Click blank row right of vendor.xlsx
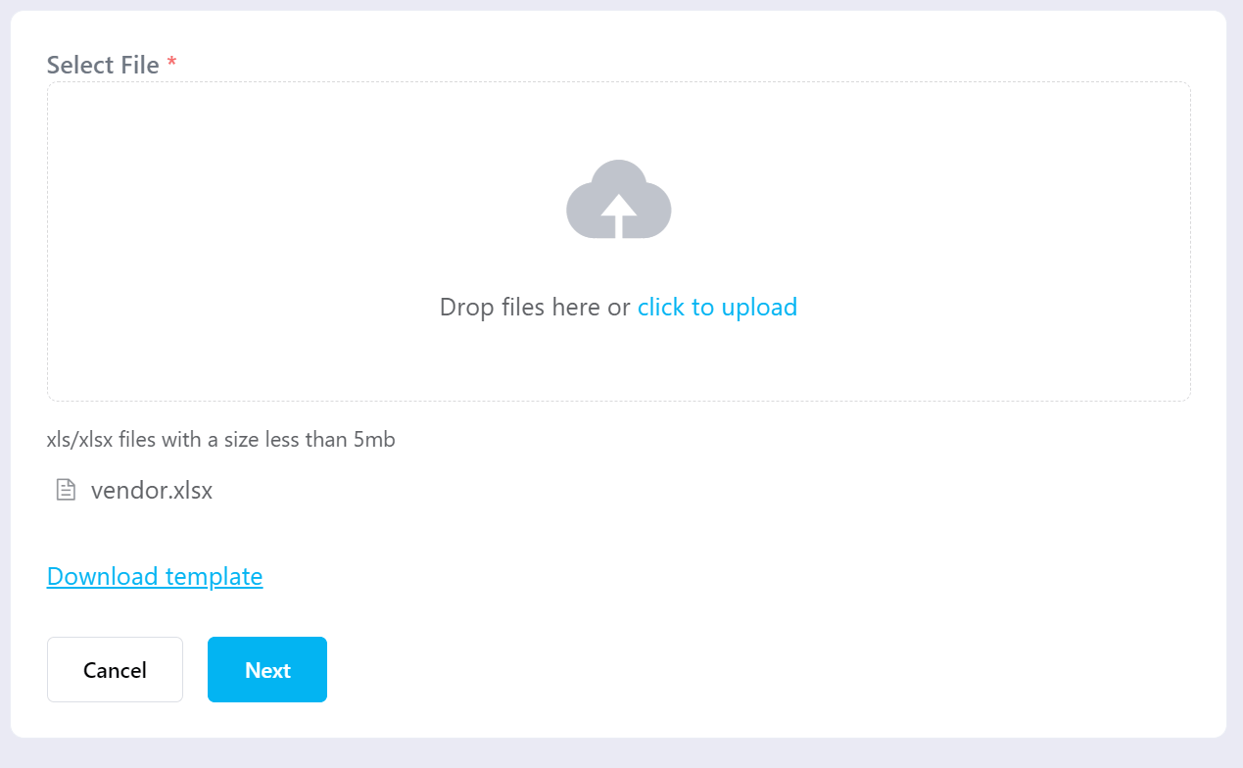Image resolution: width=1243 pixels, height=768 pixels. (700, 490)
